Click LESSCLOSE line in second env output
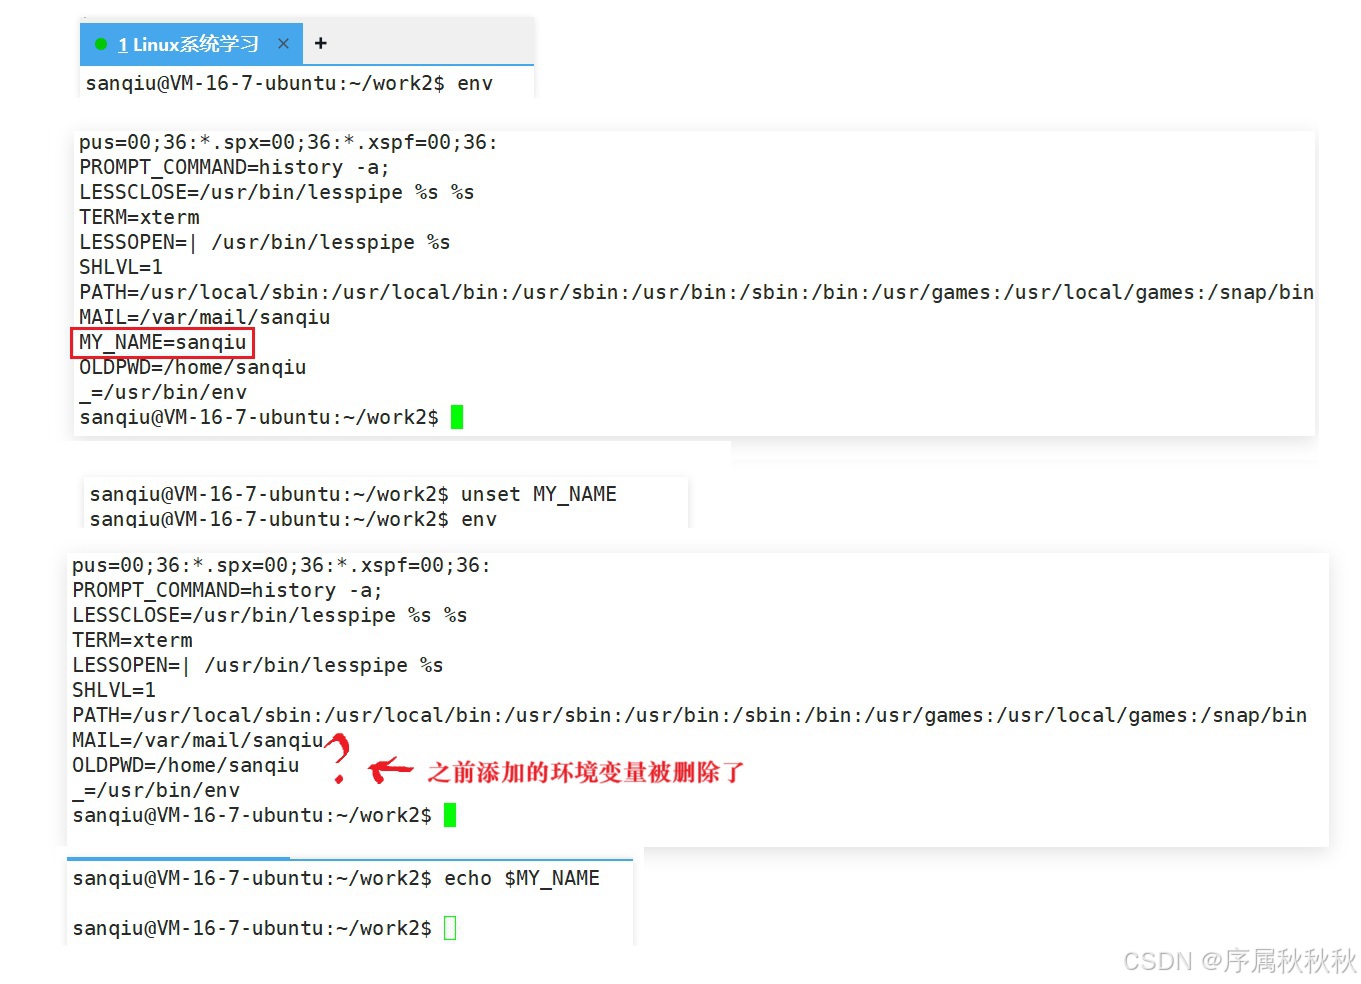Screen dimensions: 1361x984 [270, 615]
